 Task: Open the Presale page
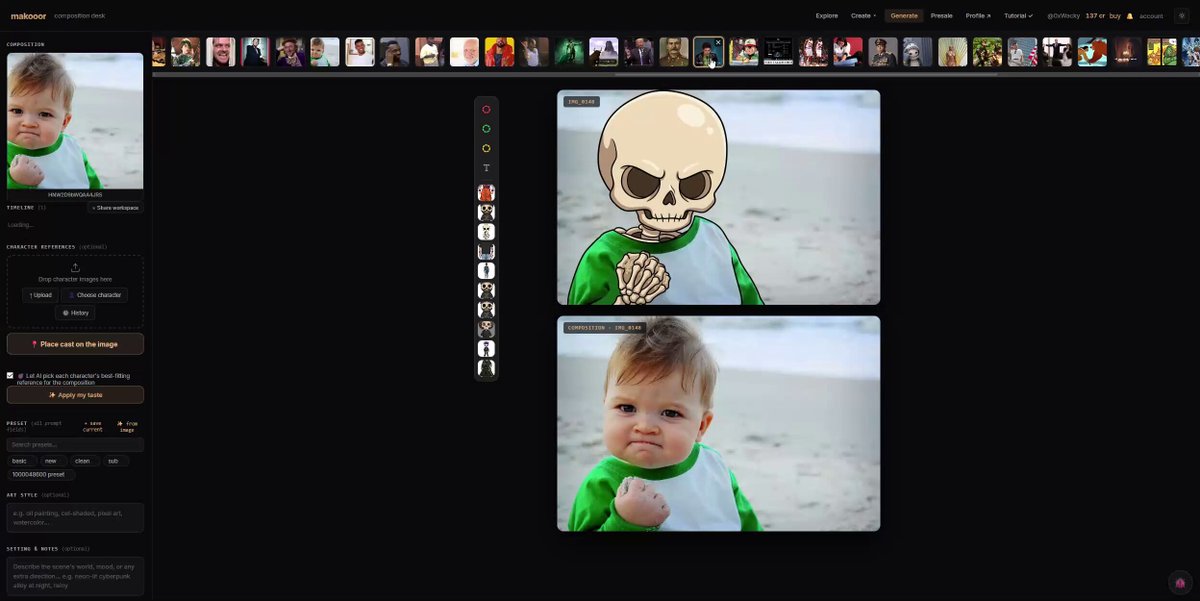point(941,16)
